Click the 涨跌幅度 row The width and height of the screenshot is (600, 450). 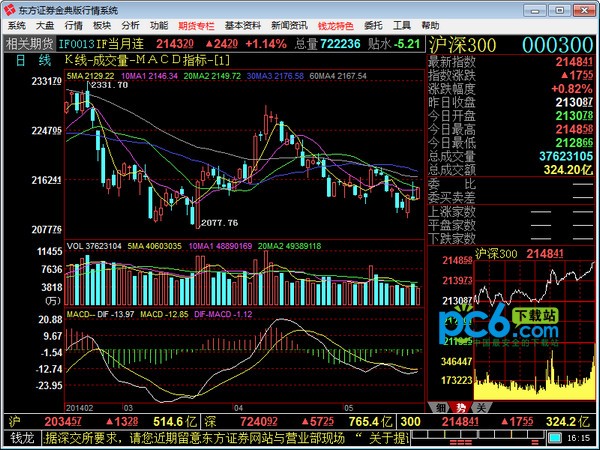pyautogui.click(x=510, y=89)
